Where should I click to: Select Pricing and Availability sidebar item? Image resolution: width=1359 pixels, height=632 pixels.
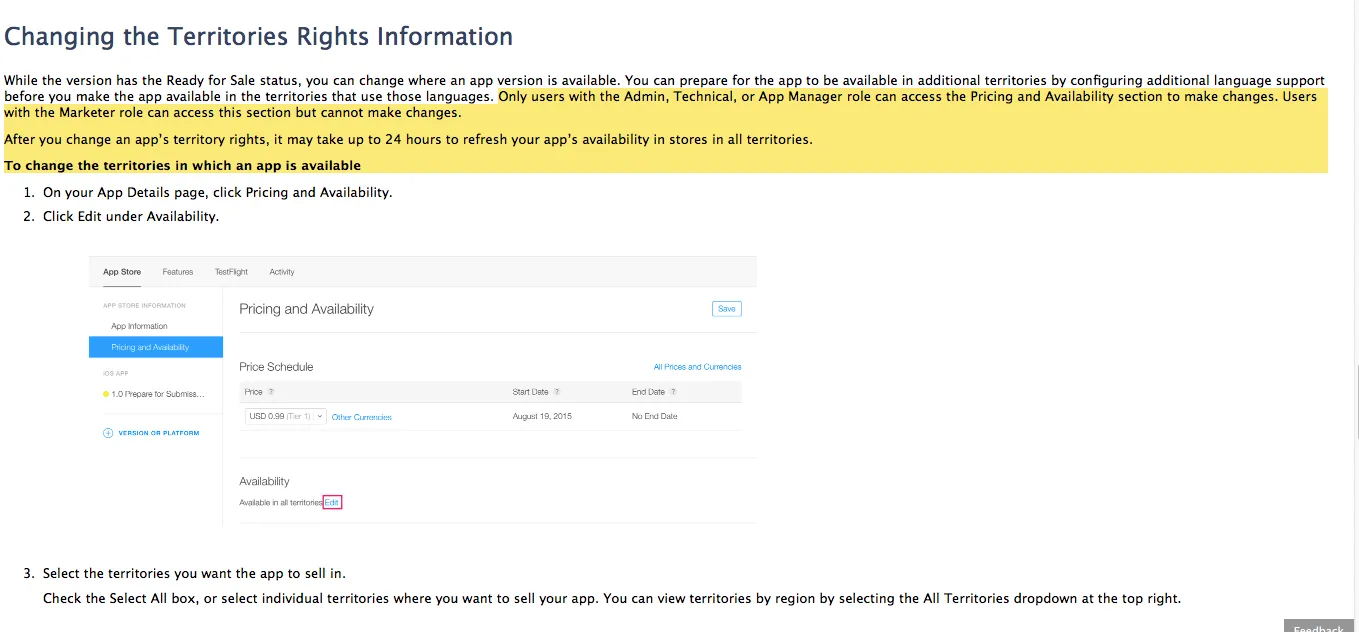point(151,347)
